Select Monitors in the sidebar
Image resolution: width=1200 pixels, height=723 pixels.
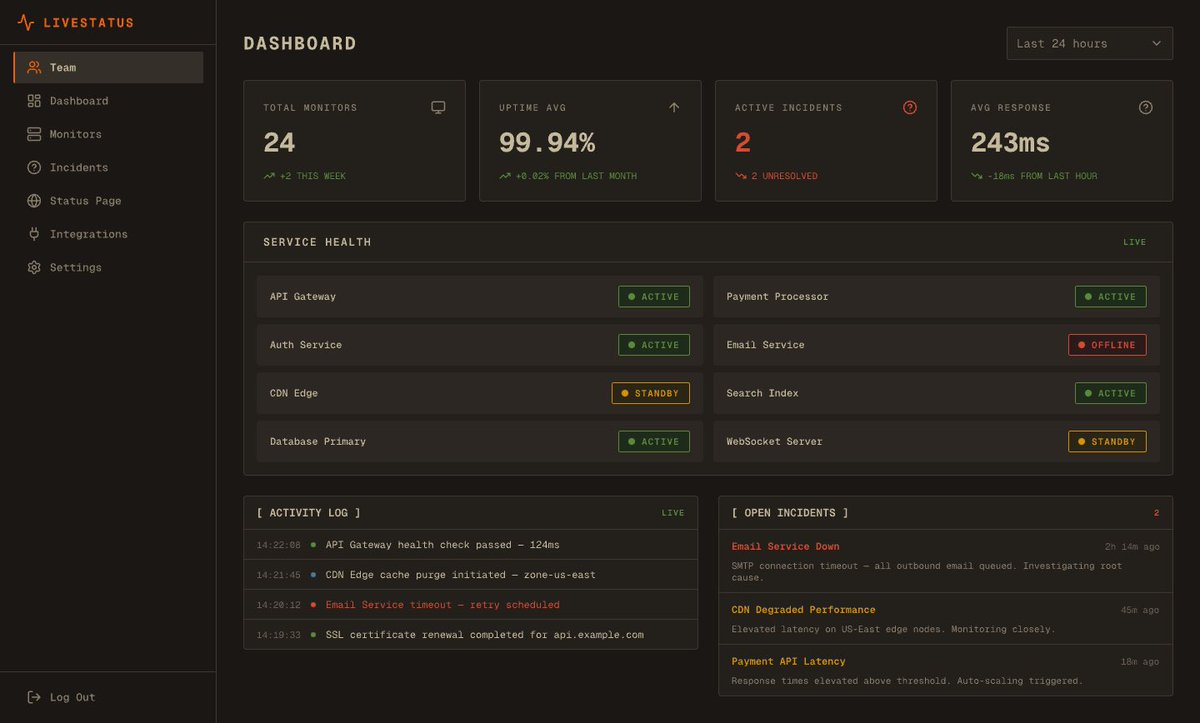point(108,134)
